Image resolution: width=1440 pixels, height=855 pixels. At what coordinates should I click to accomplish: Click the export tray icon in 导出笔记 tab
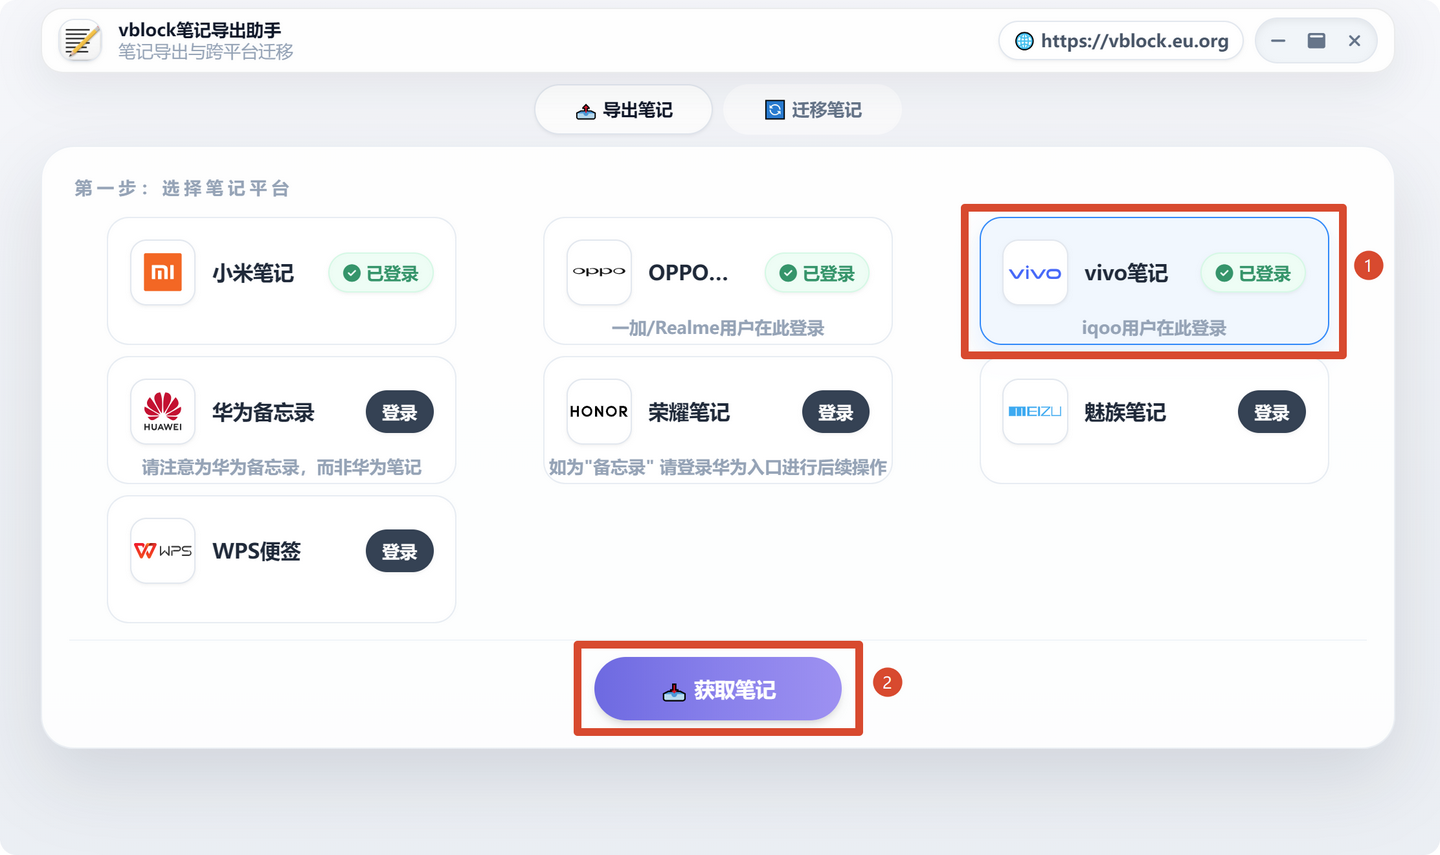click(586, 111)
